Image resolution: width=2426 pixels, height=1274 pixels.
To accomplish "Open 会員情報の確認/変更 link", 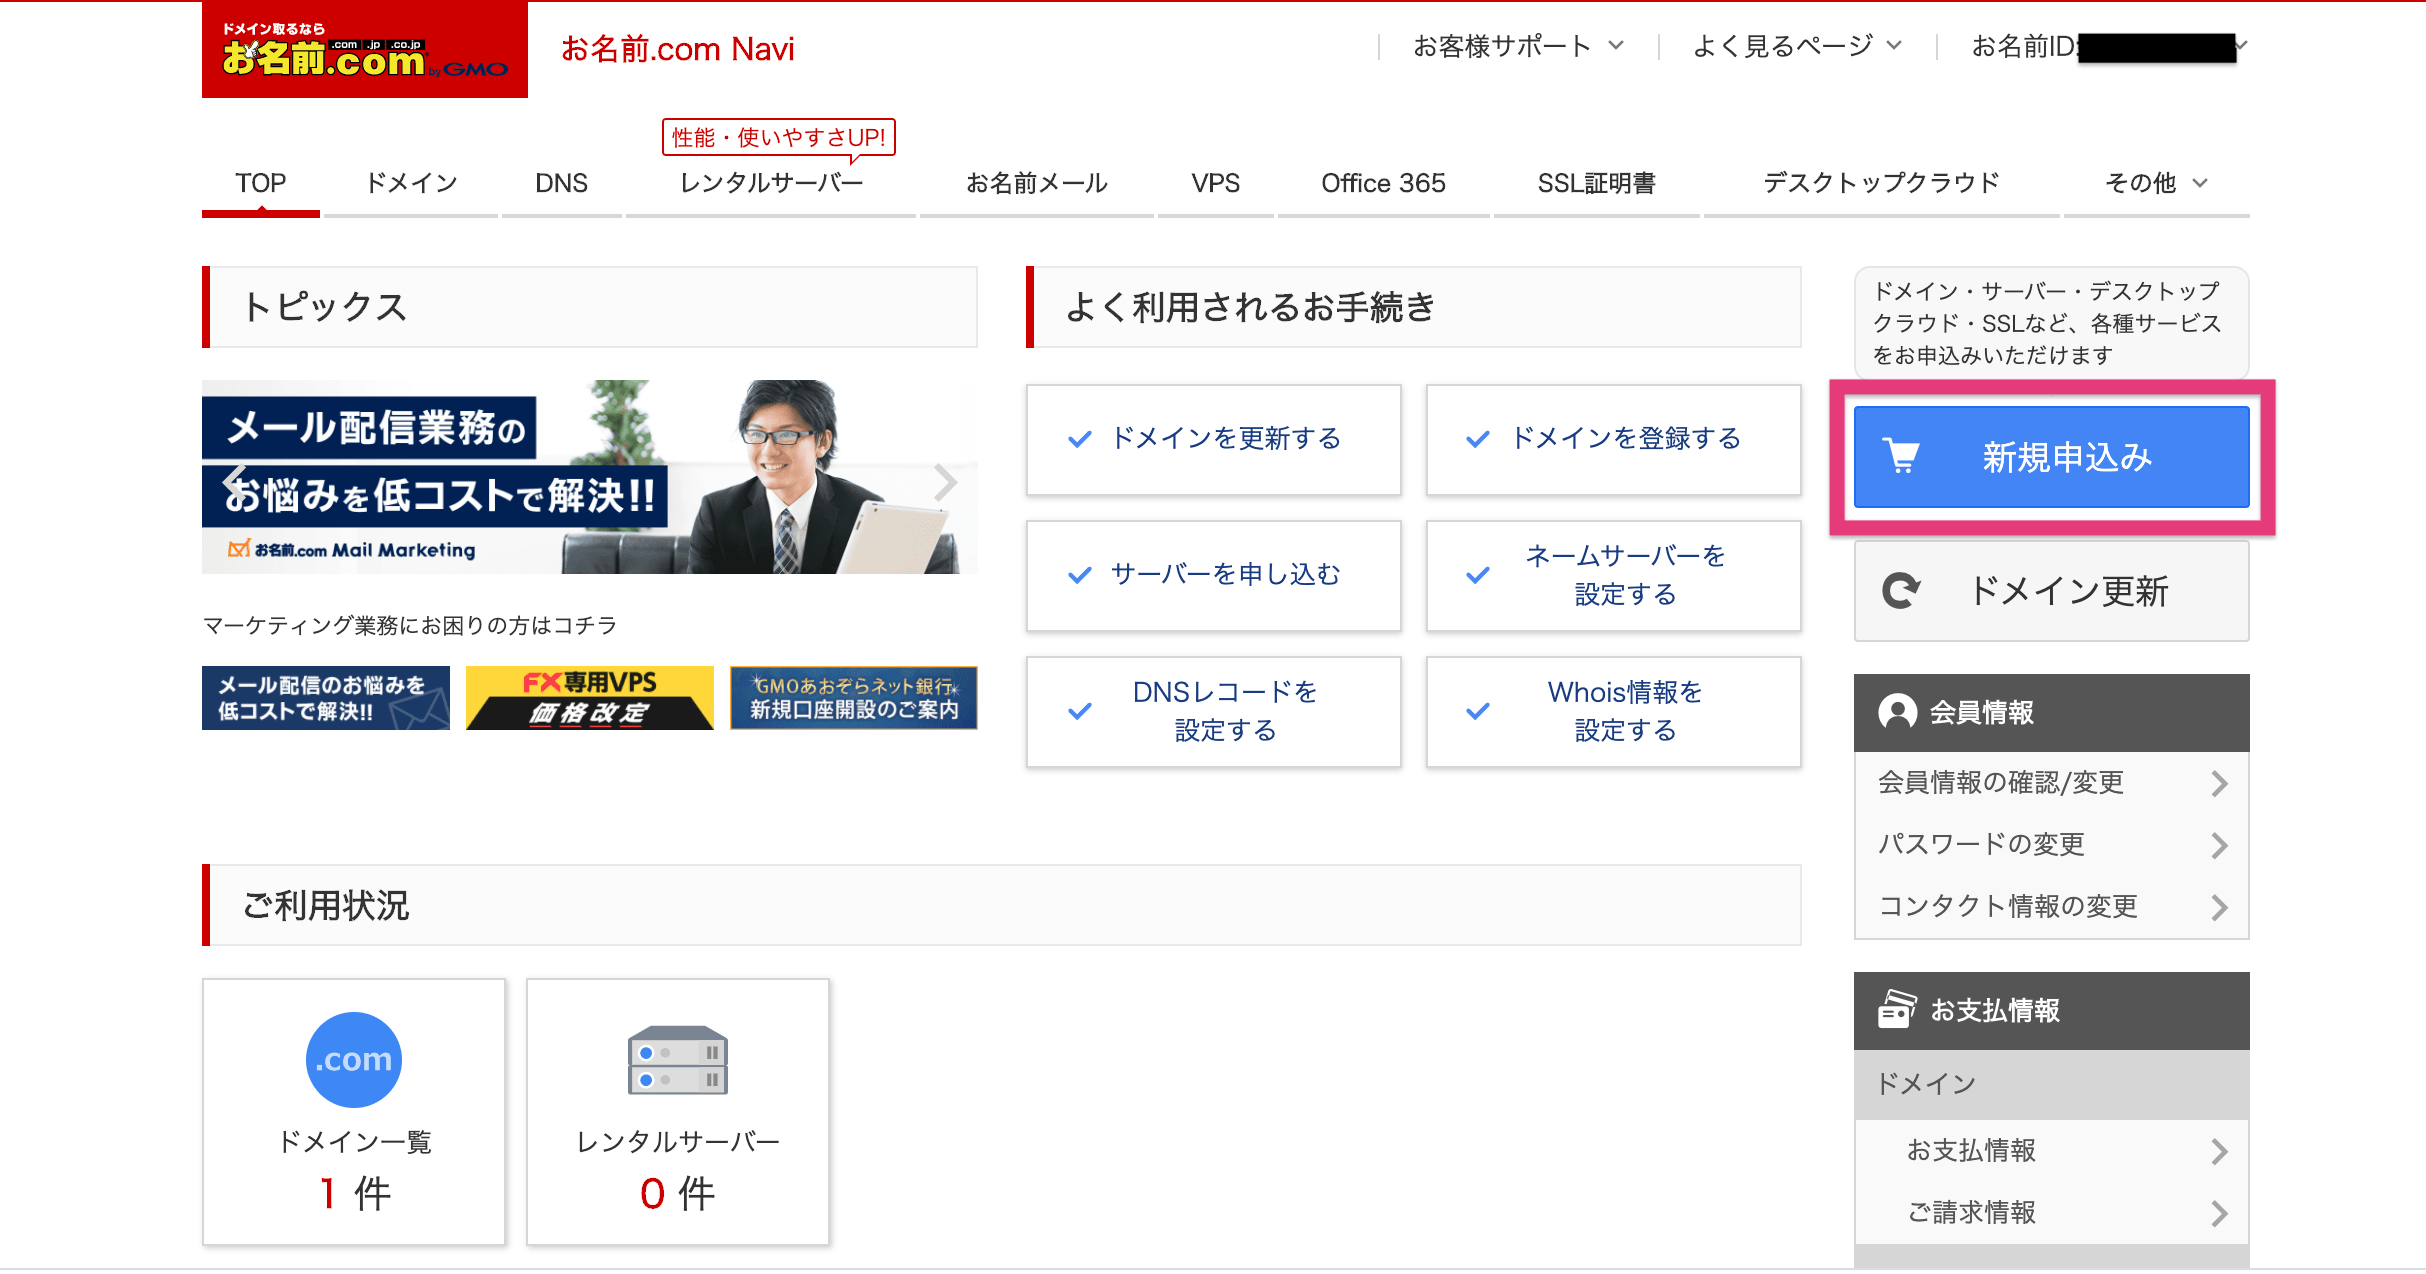I will [x=2001, y=783].
